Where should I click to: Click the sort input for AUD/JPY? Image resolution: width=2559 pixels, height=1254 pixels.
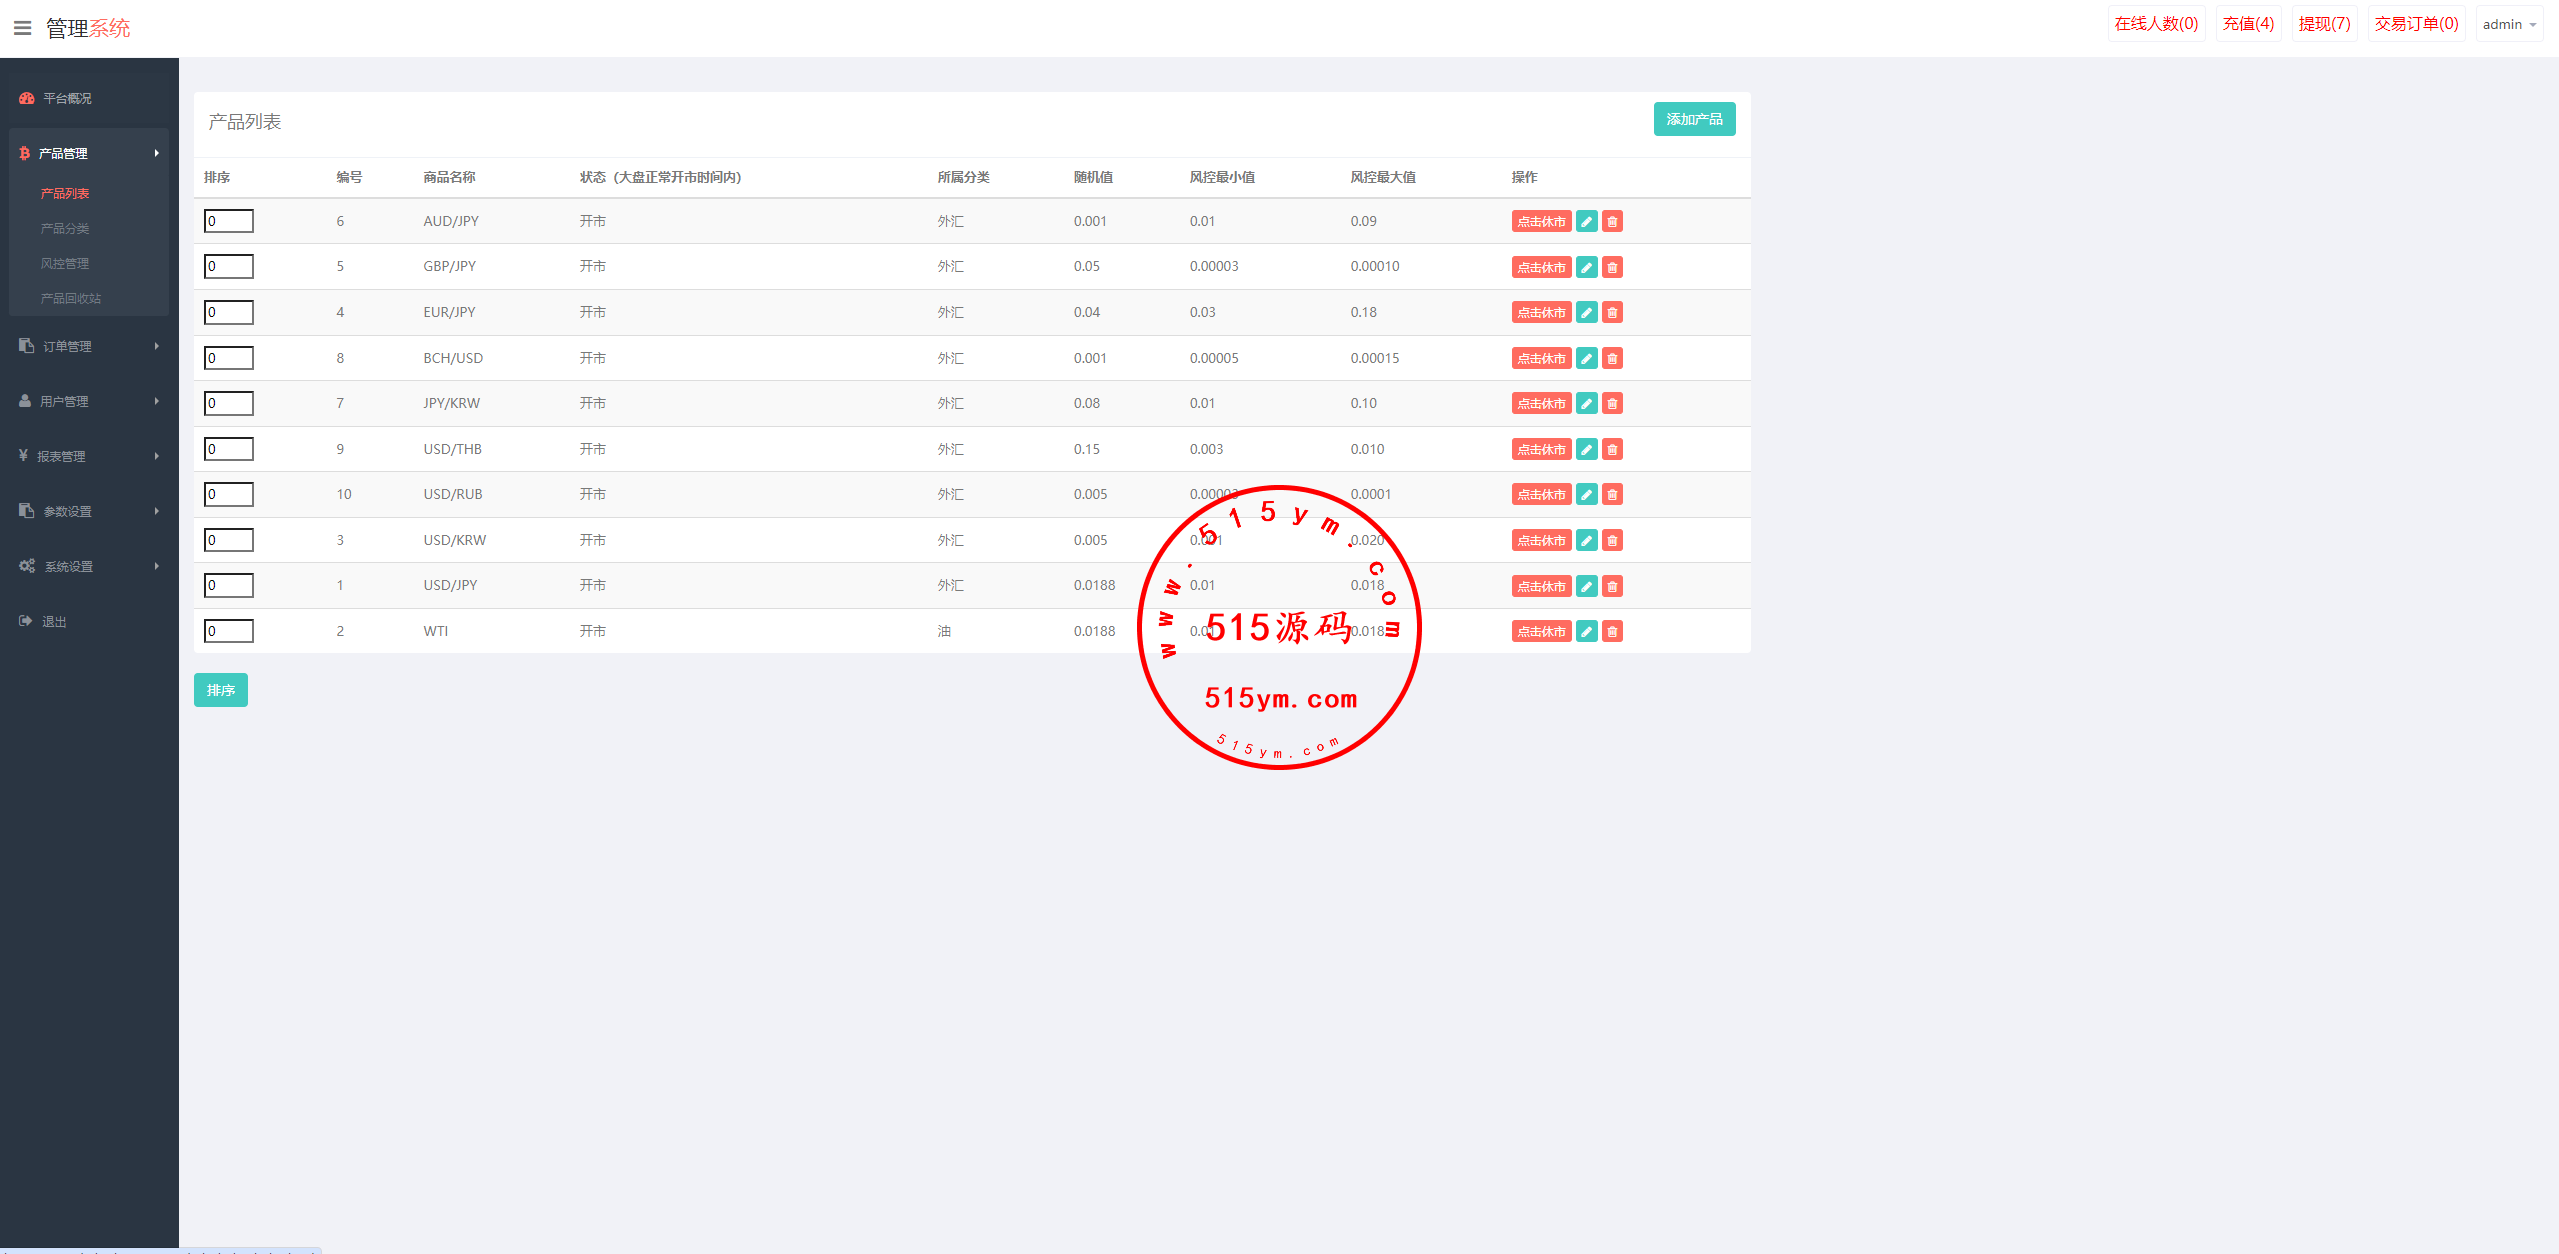pyautogui.click(x=229, y=221)
